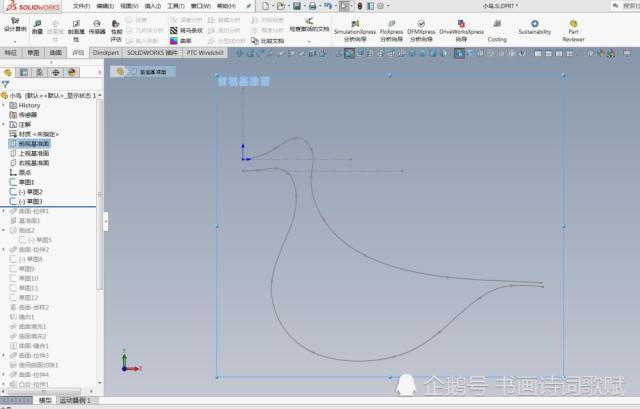
Task: Expand the 曲面-拉伸2 feature node
Action: (x=4, y=249)
